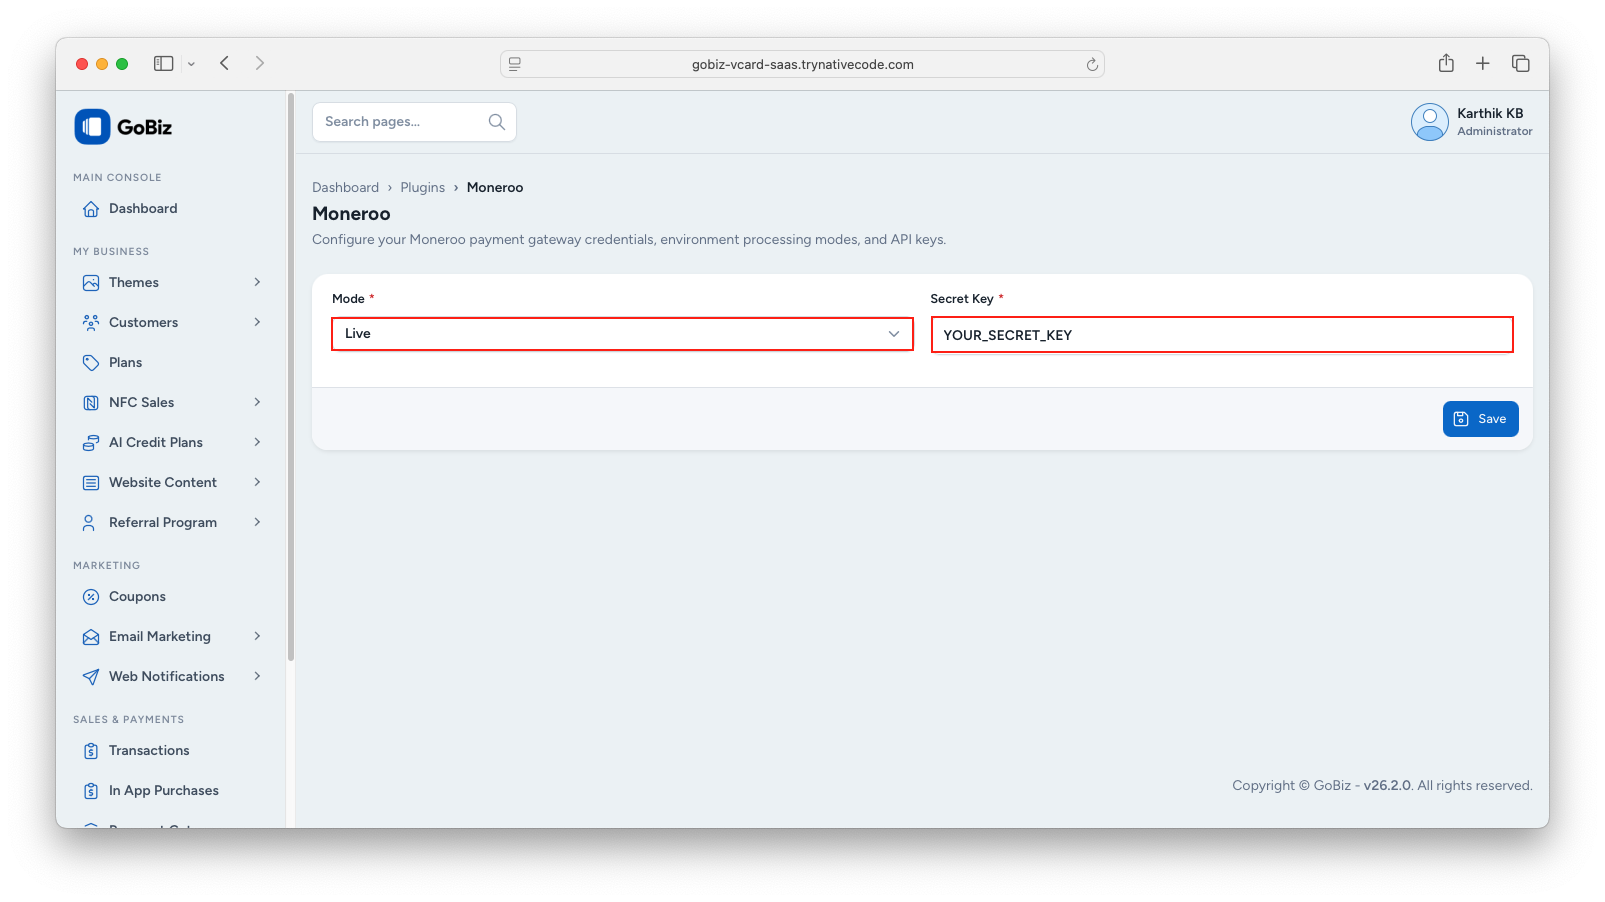Click the Web Notifications paper plane icon

pyautogui.click(x=91, y=677)
